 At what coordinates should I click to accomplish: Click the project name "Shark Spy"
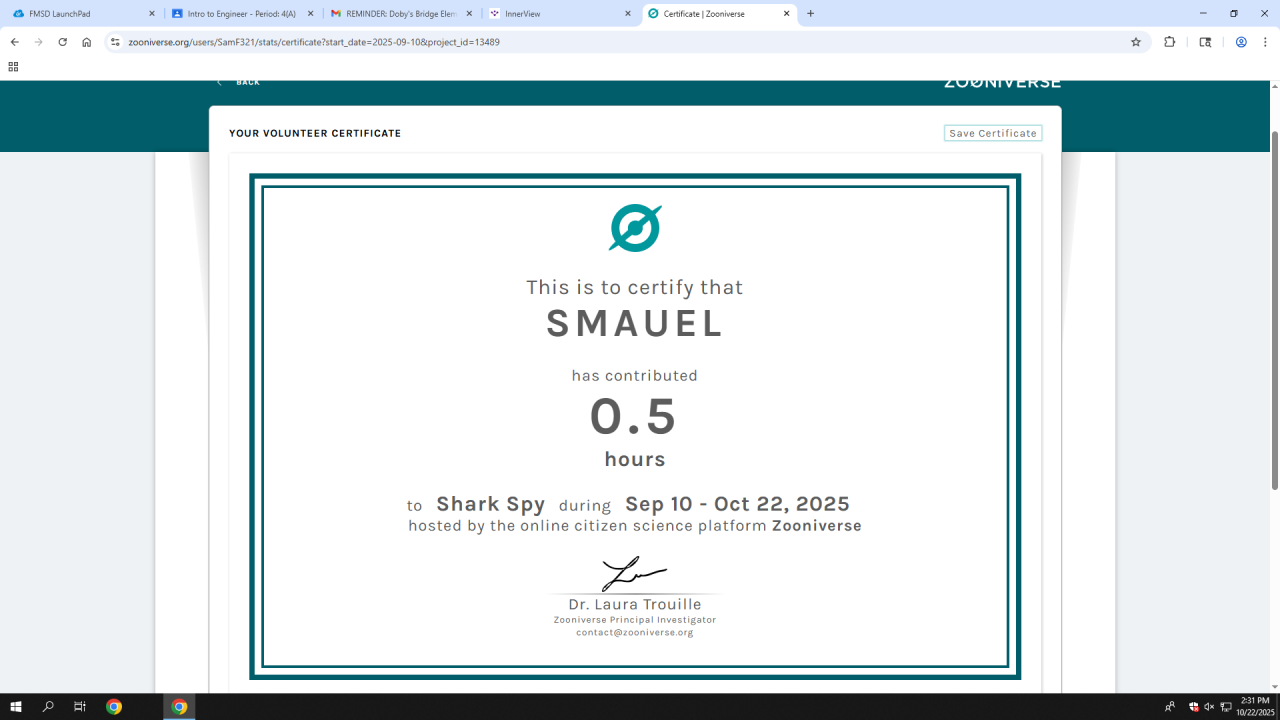click(x=491, y=505)
